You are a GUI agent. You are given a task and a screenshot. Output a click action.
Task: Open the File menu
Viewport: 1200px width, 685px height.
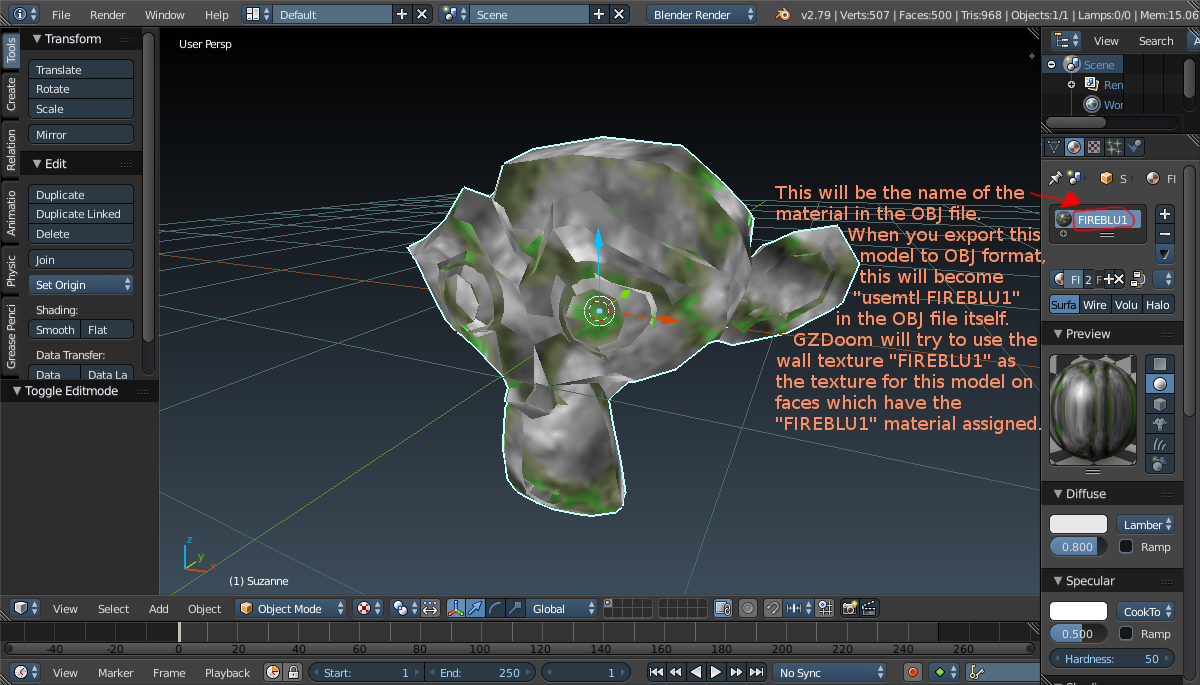pos(61,14)
